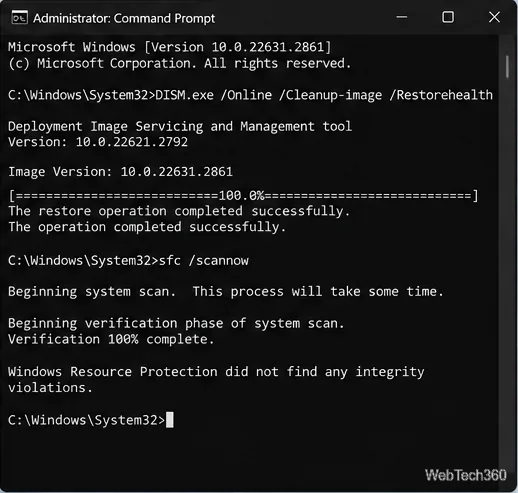
Task: Minimize the Command Prompt window
Action: click(x=402, y=17)
